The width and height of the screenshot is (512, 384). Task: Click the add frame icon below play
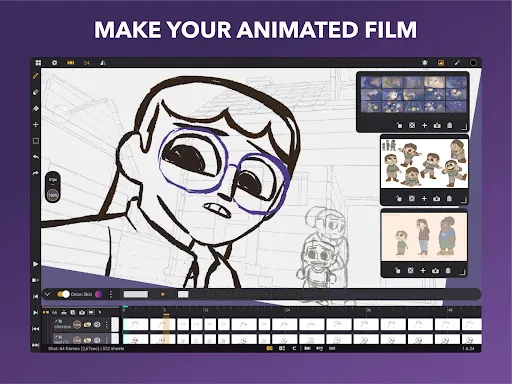coord(36,280)
